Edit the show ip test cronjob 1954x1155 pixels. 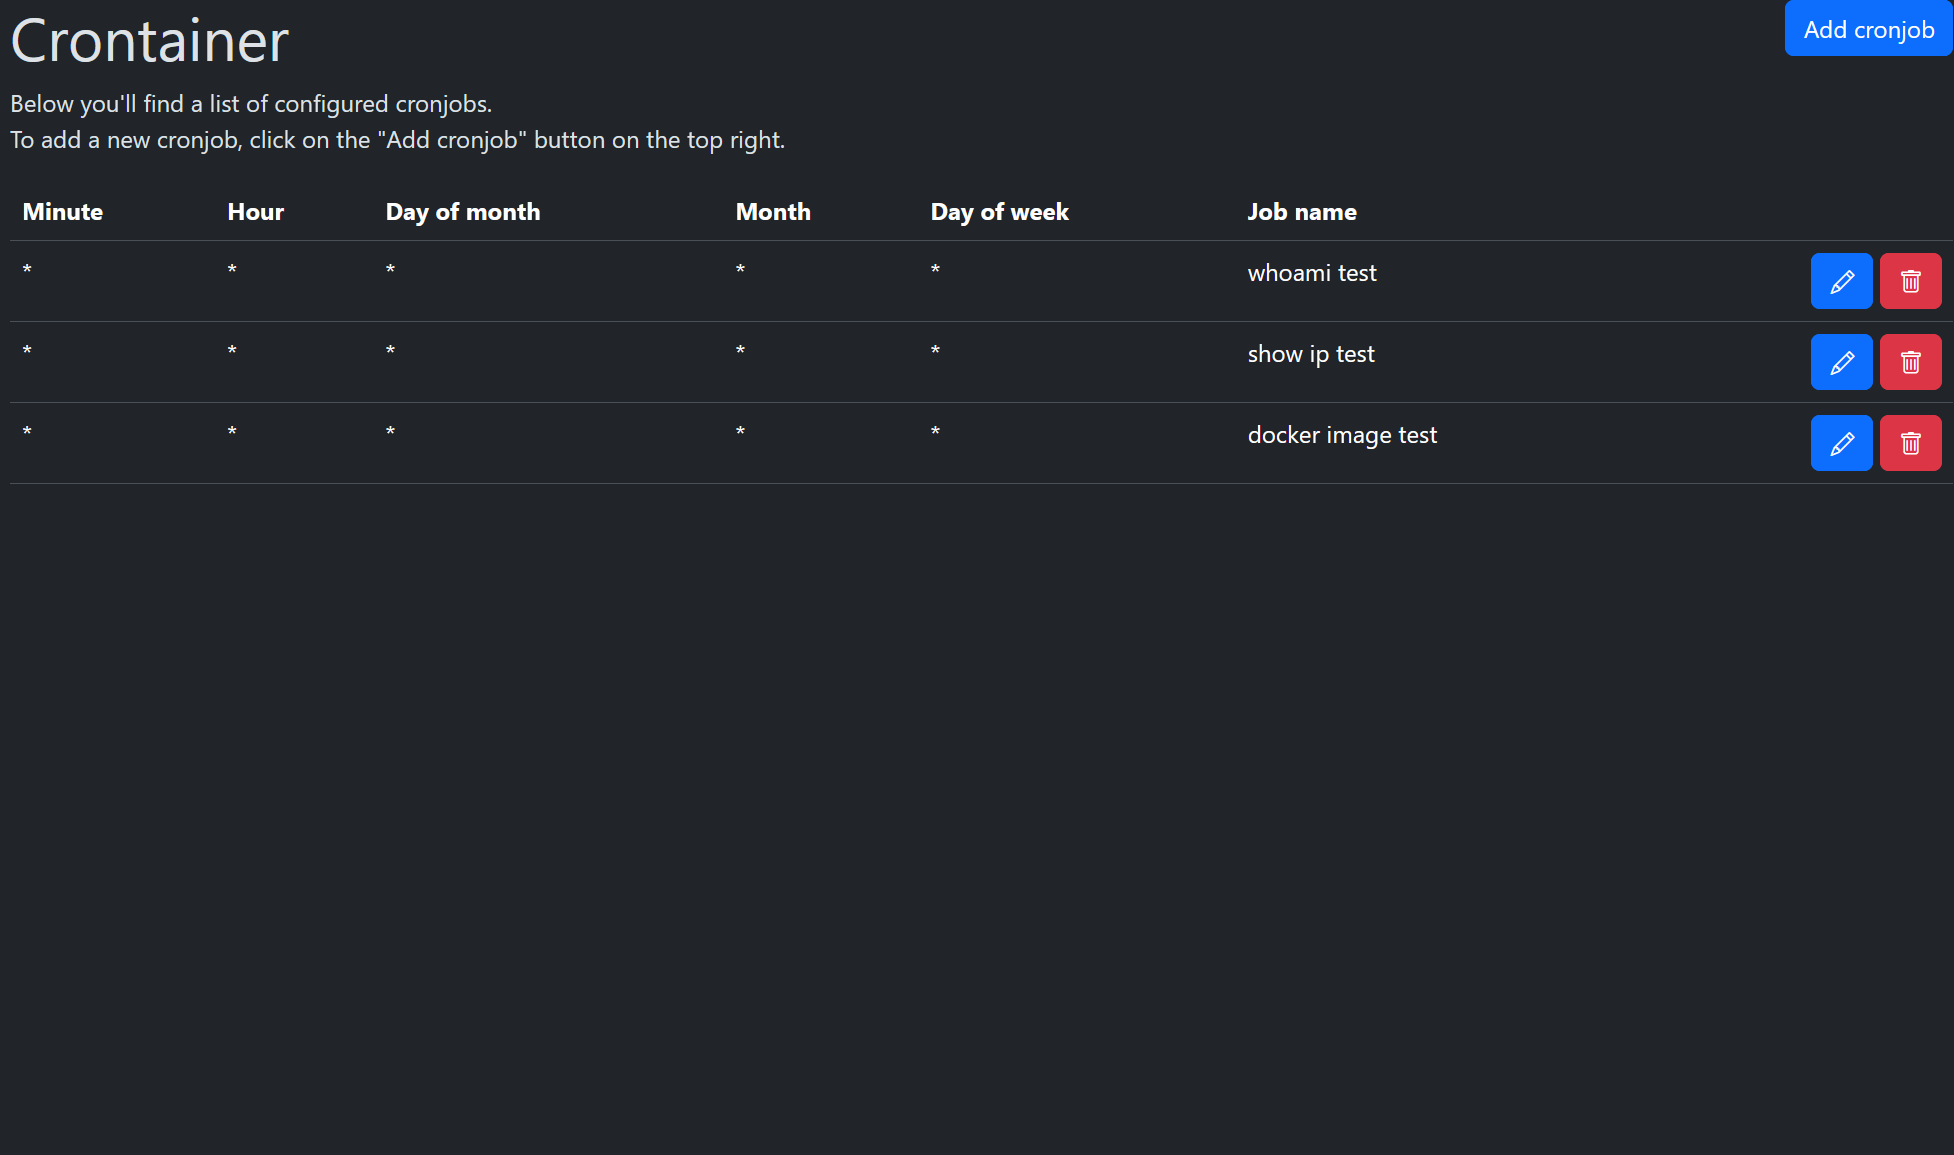[x=1841, y=362]
